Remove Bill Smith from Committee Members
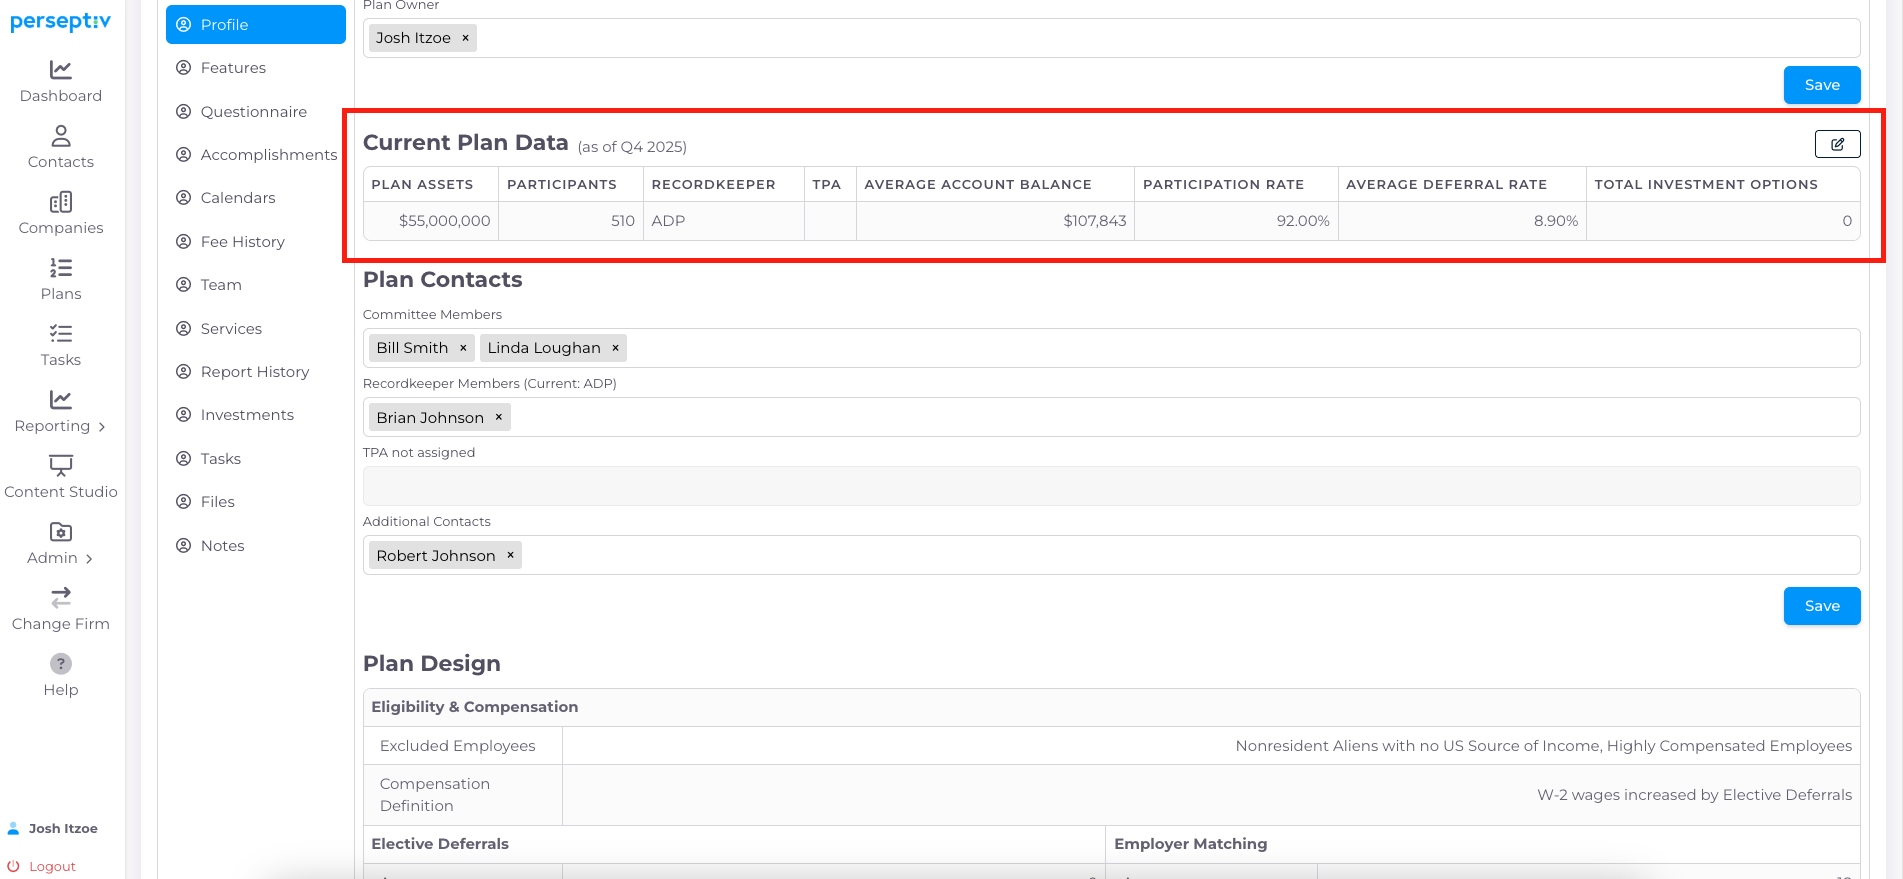The image size is (1903, 879). (x=463, y=348)
